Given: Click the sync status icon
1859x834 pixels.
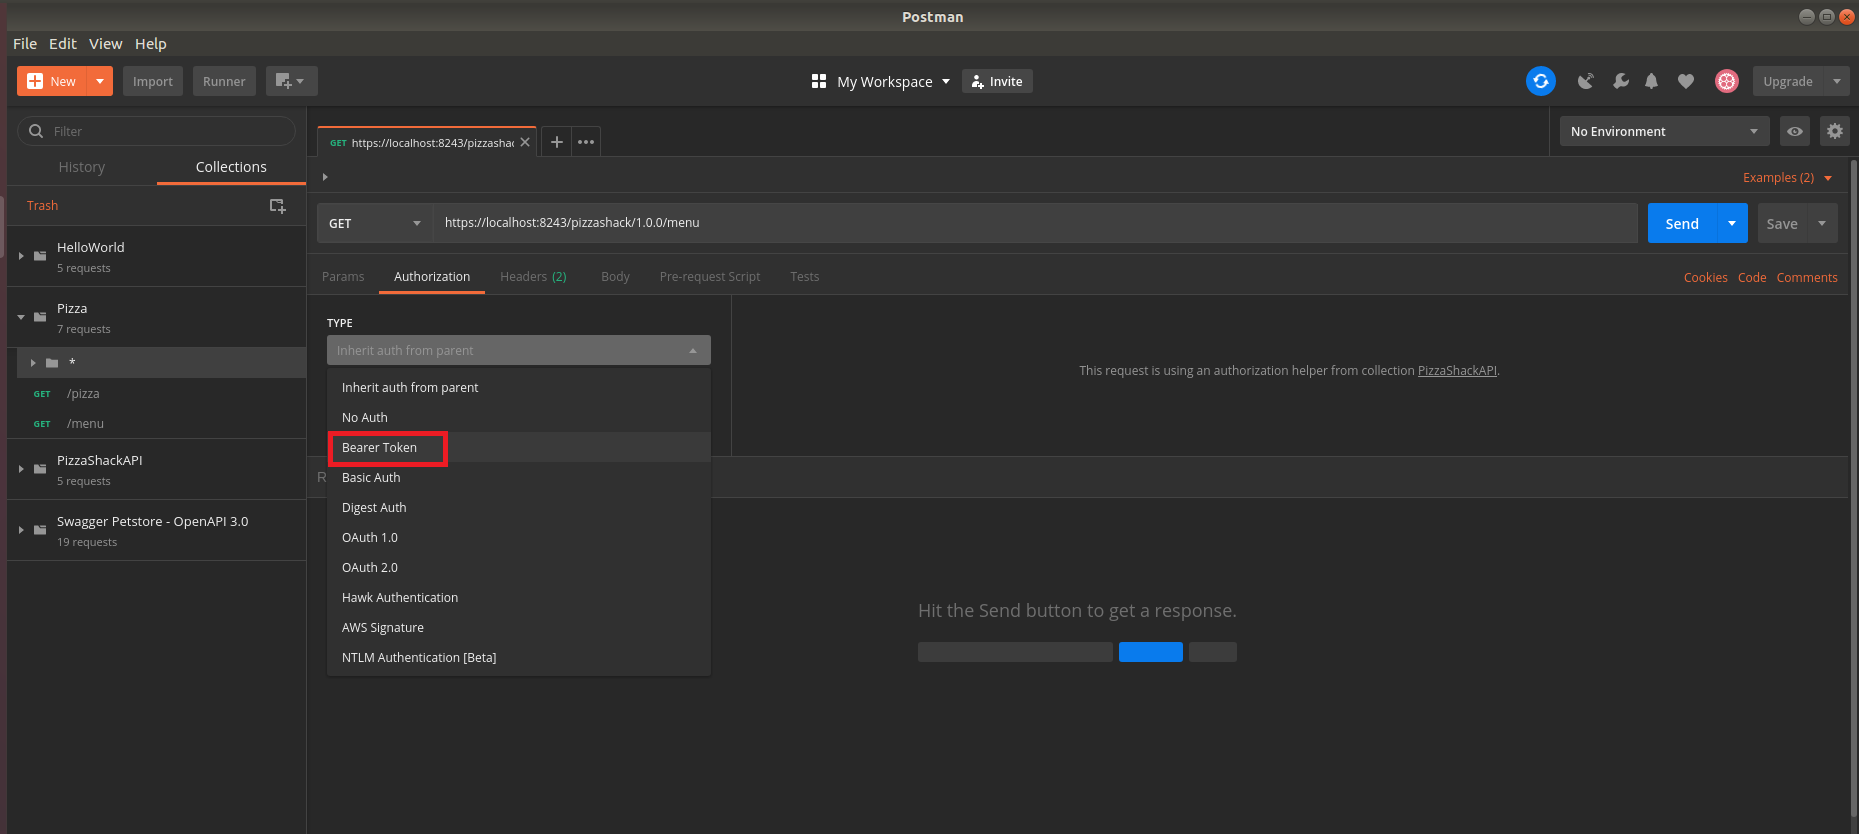Looking at the screenshot, I should (1540, 81).
